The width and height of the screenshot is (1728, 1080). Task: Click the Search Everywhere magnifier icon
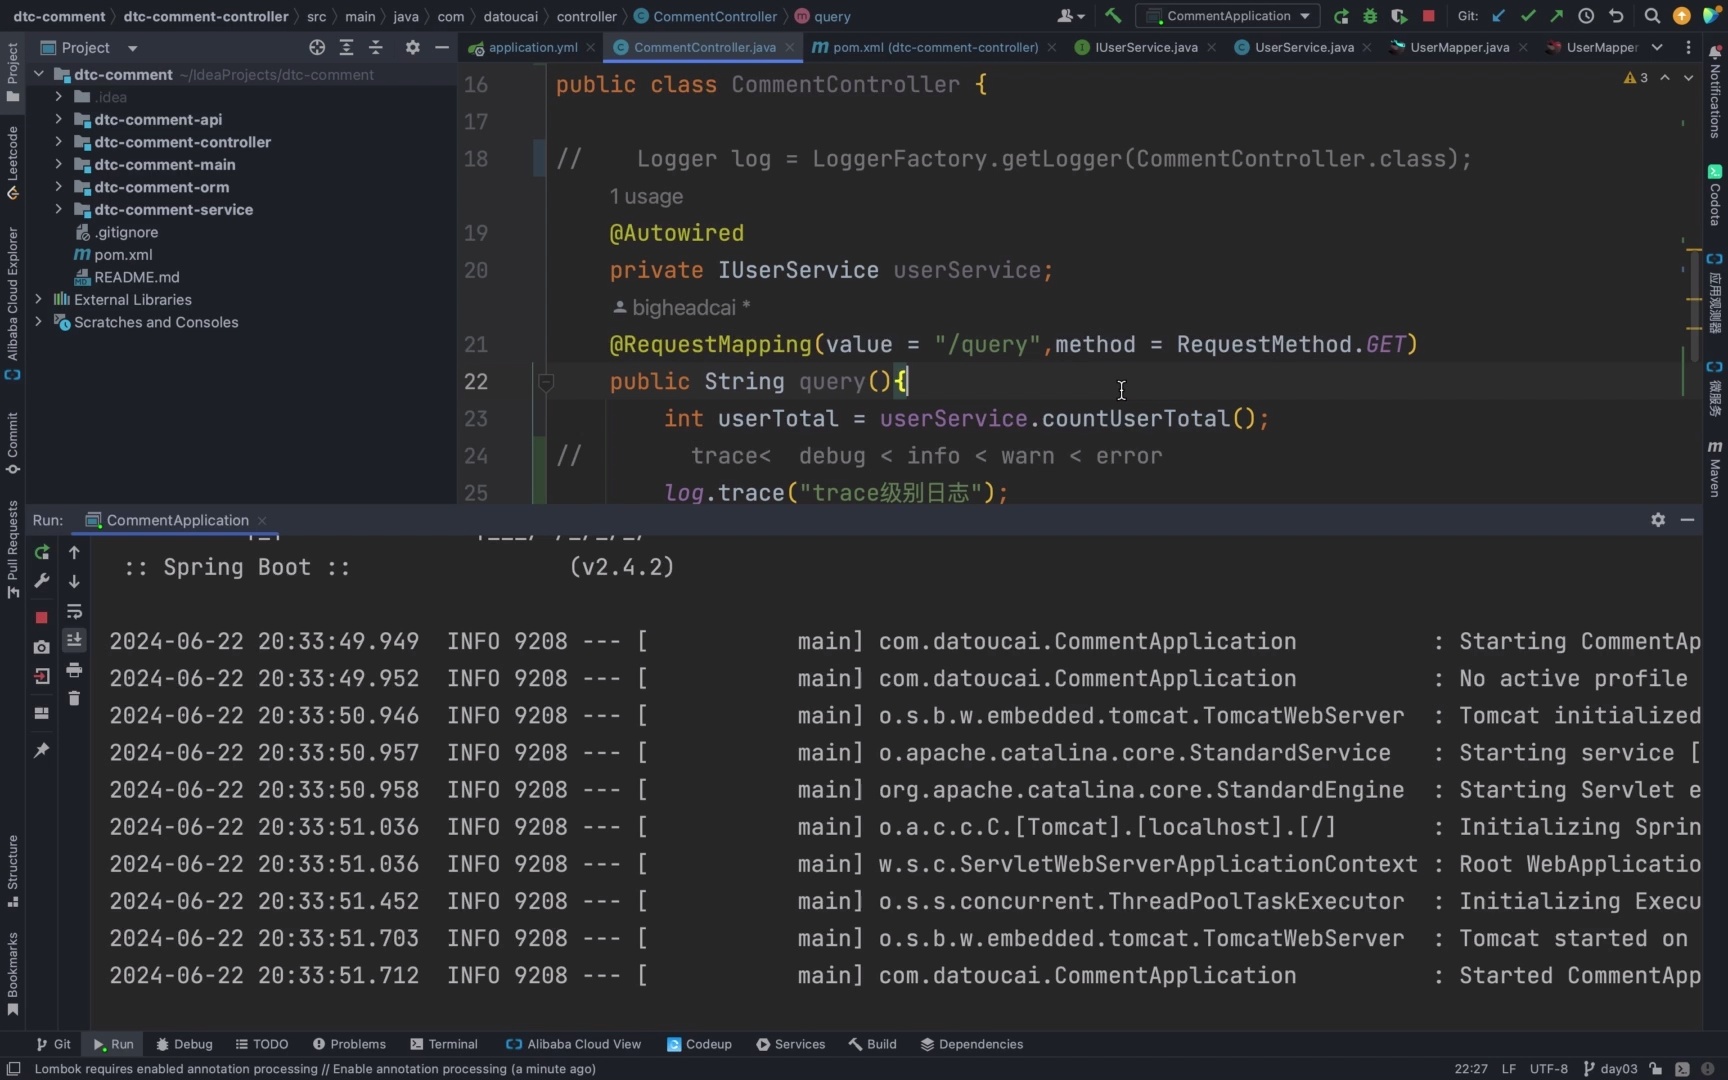[1652, 16]
